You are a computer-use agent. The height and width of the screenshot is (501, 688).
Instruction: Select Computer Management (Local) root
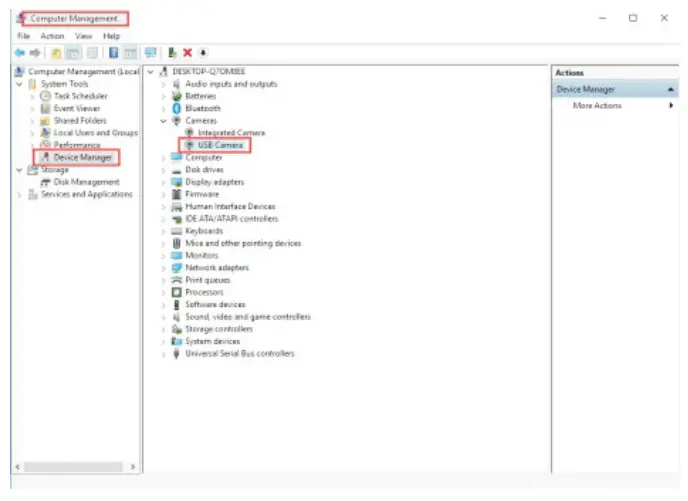[x=84, y=72]
